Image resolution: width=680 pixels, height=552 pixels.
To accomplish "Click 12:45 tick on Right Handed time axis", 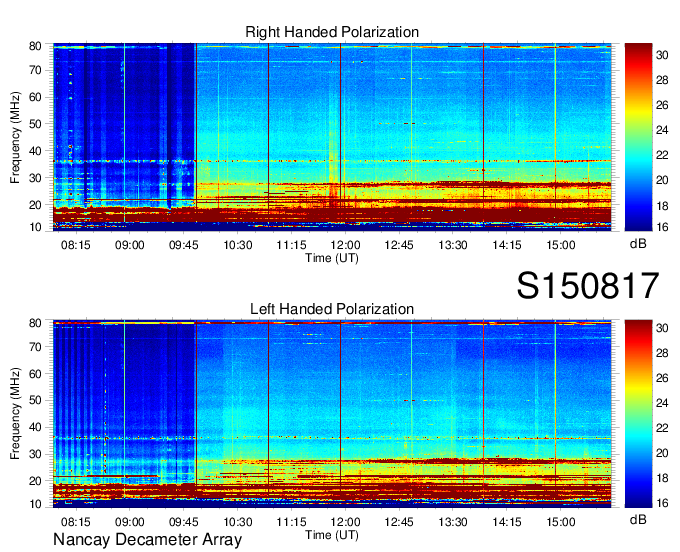I will point(399,245).
